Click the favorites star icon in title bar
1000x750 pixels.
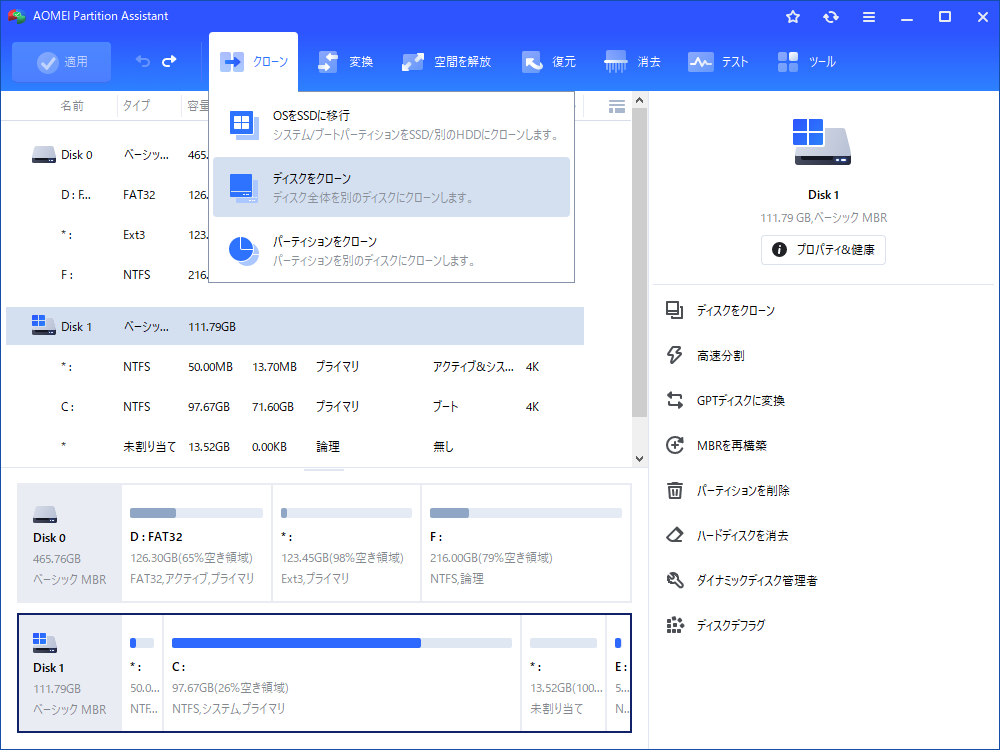(793, 17)
